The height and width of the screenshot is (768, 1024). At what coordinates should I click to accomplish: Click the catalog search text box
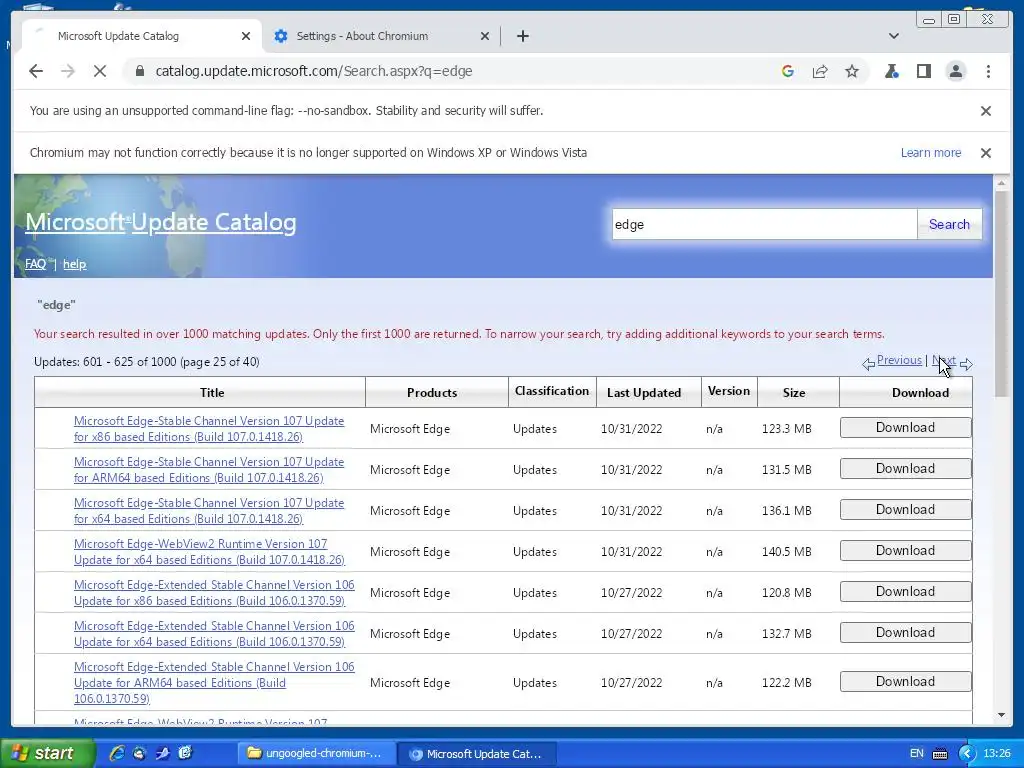(764, 225)
